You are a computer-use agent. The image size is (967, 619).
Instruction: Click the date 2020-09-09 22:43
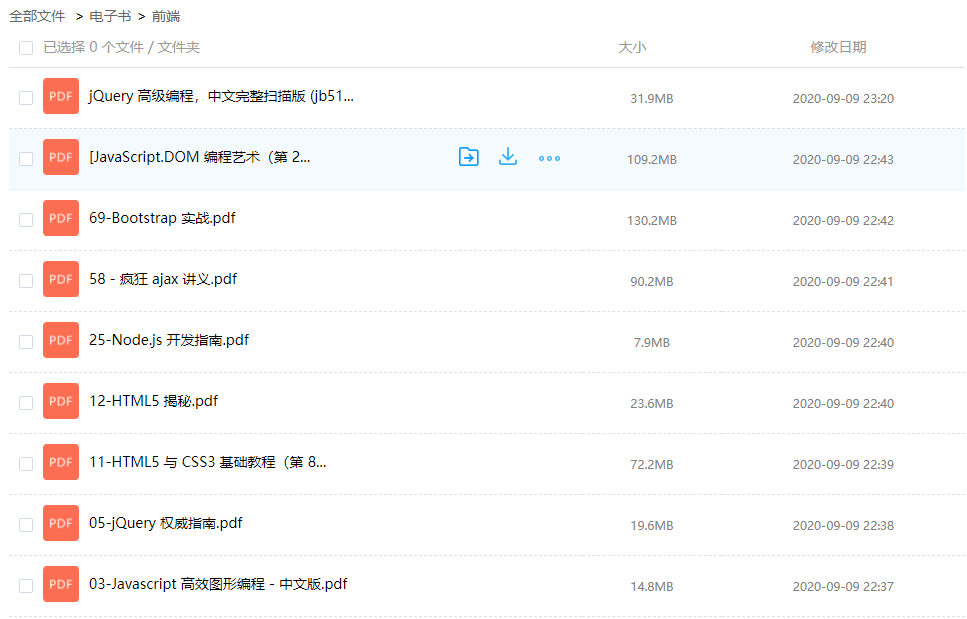click(843, 160)
